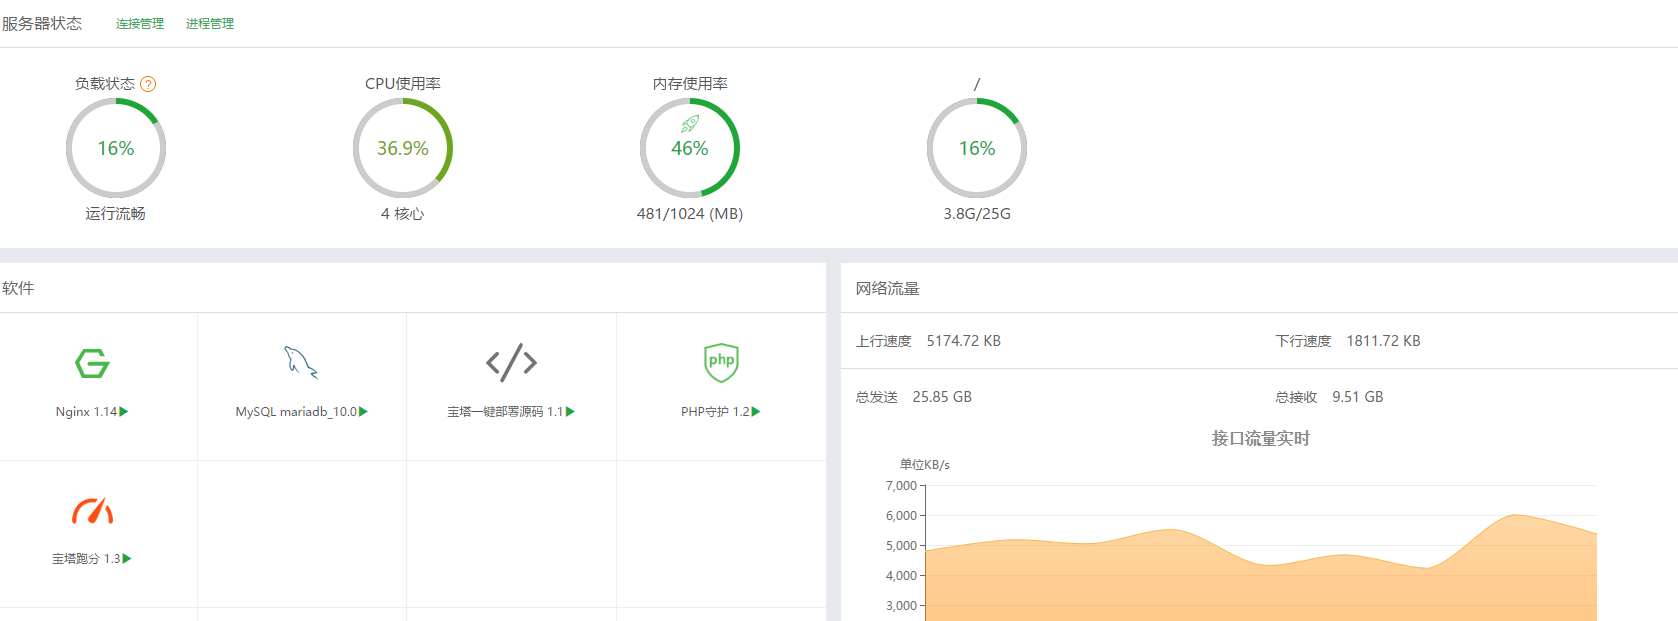Click the Nginx green logo icon

click(92, 363)
